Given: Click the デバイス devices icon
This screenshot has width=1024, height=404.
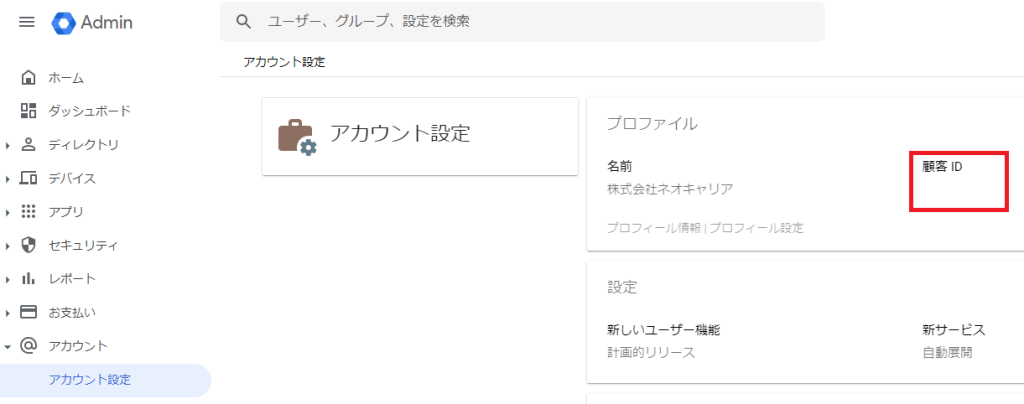Looking at the screenshot, I should tap(29, 178).
